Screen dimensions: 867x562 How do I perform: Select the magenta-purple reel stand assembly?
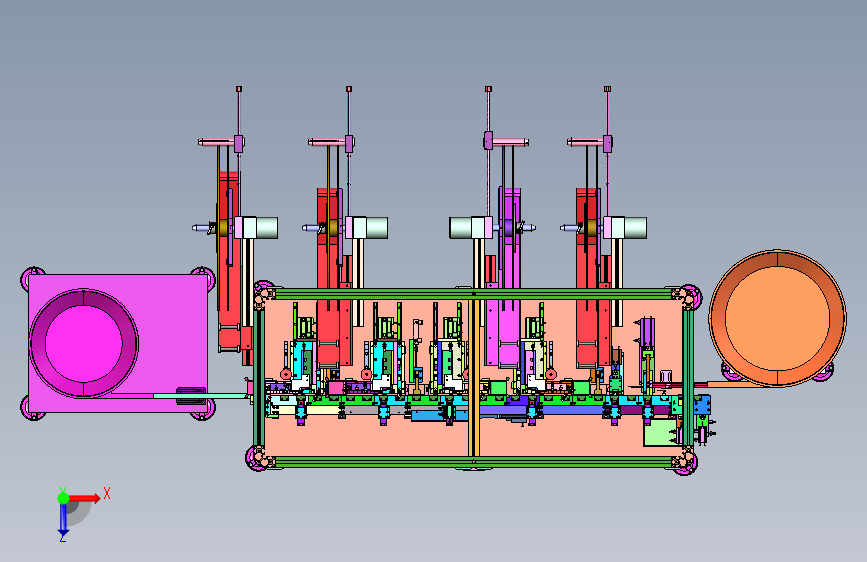click(509, 277)
